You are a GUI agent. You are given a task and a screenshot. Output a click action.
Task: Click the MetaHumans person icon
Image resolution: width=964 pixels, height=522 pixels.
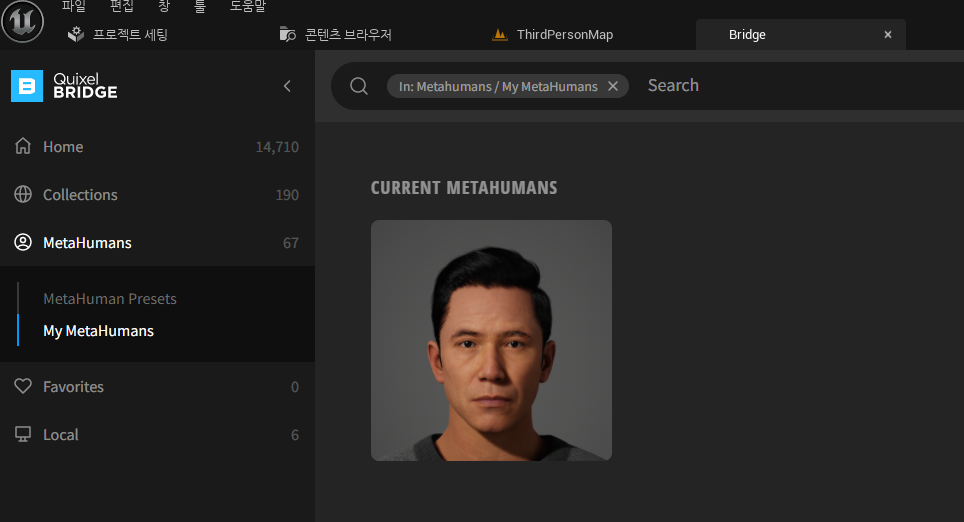[x=23, y=242]
